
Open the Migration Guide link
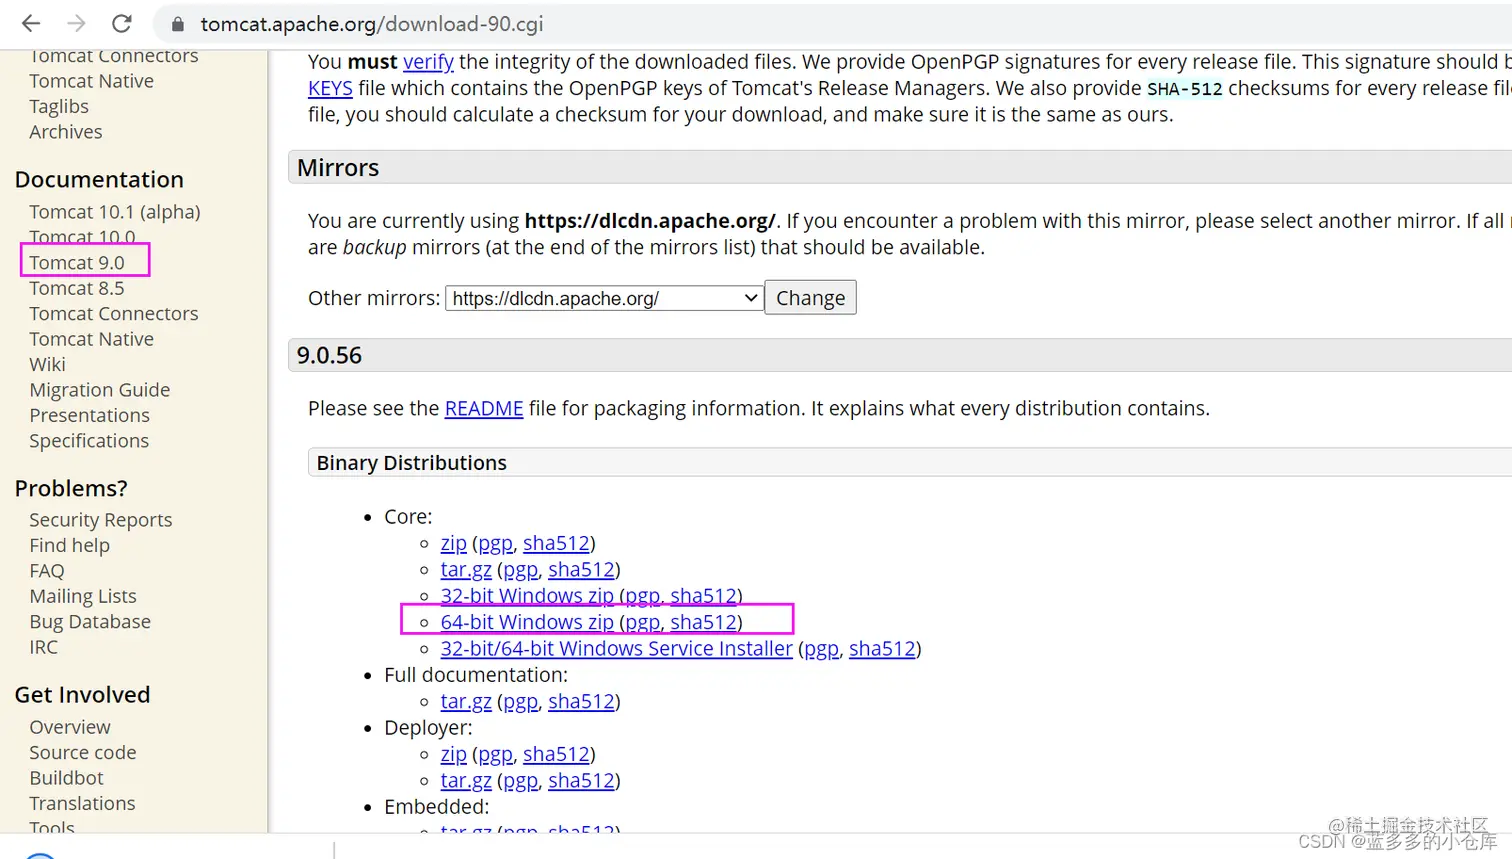pos(100,390)
